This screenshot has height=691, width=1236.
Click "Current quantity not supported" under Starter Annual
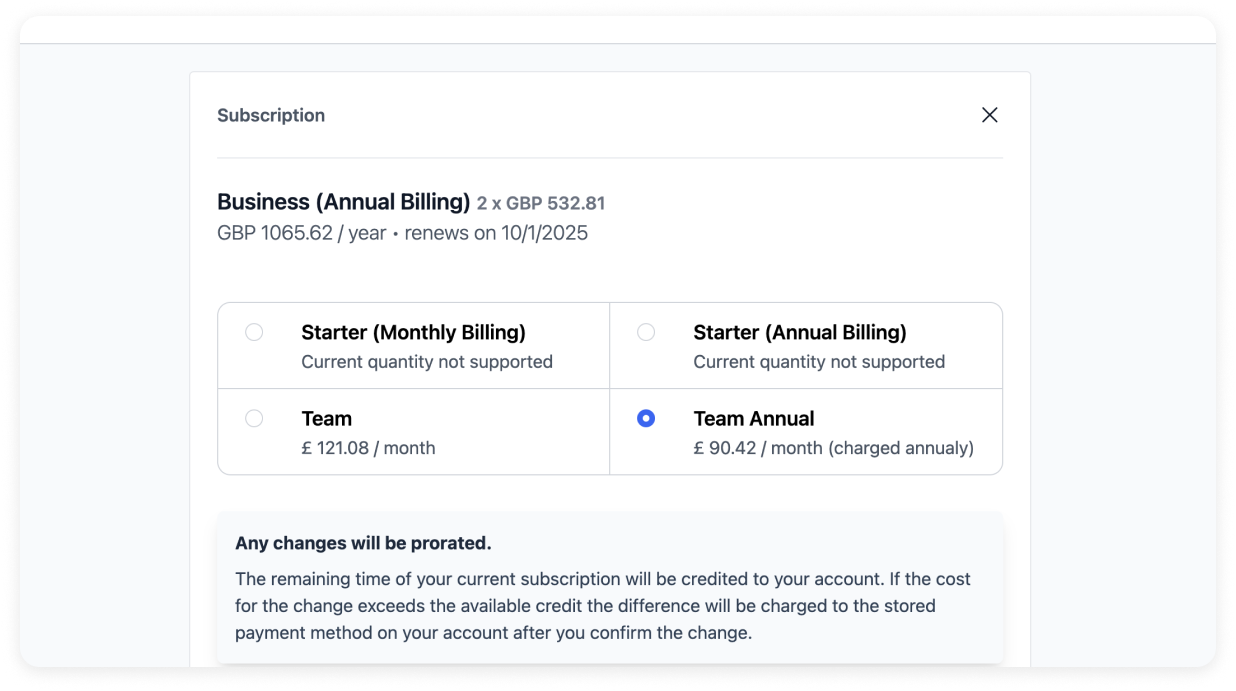point(819,362)
